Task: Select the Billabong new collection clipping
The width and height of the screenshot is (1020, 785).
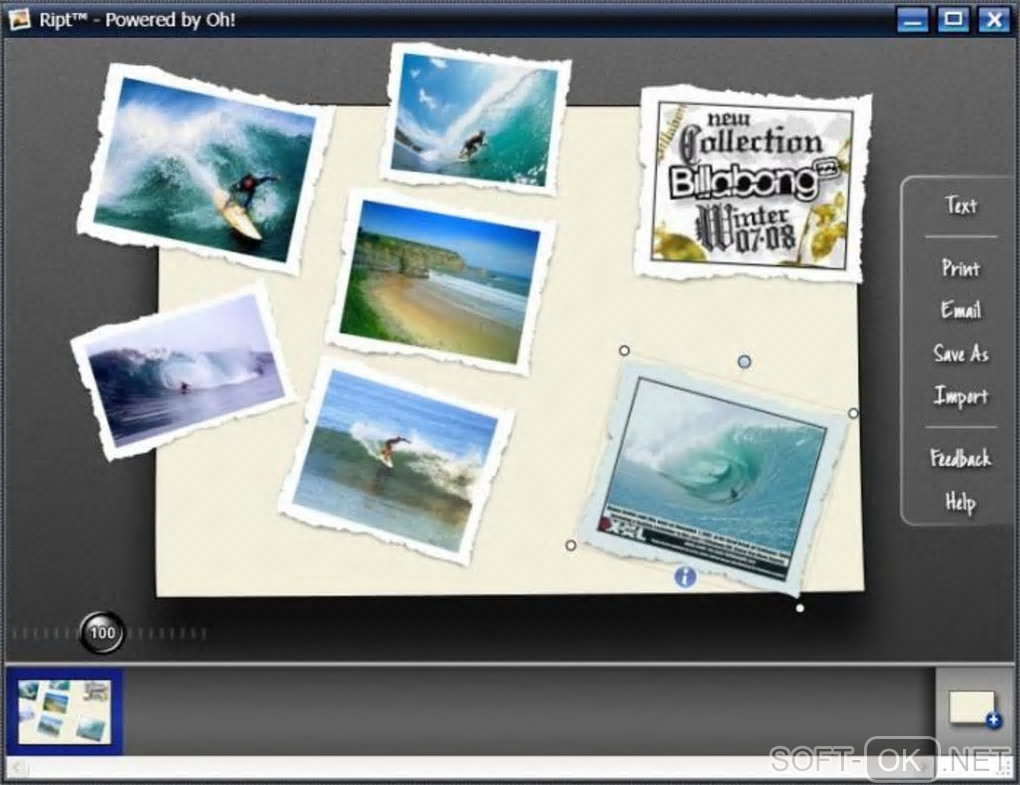Action: pyautogui.click(x=753, y=184)
